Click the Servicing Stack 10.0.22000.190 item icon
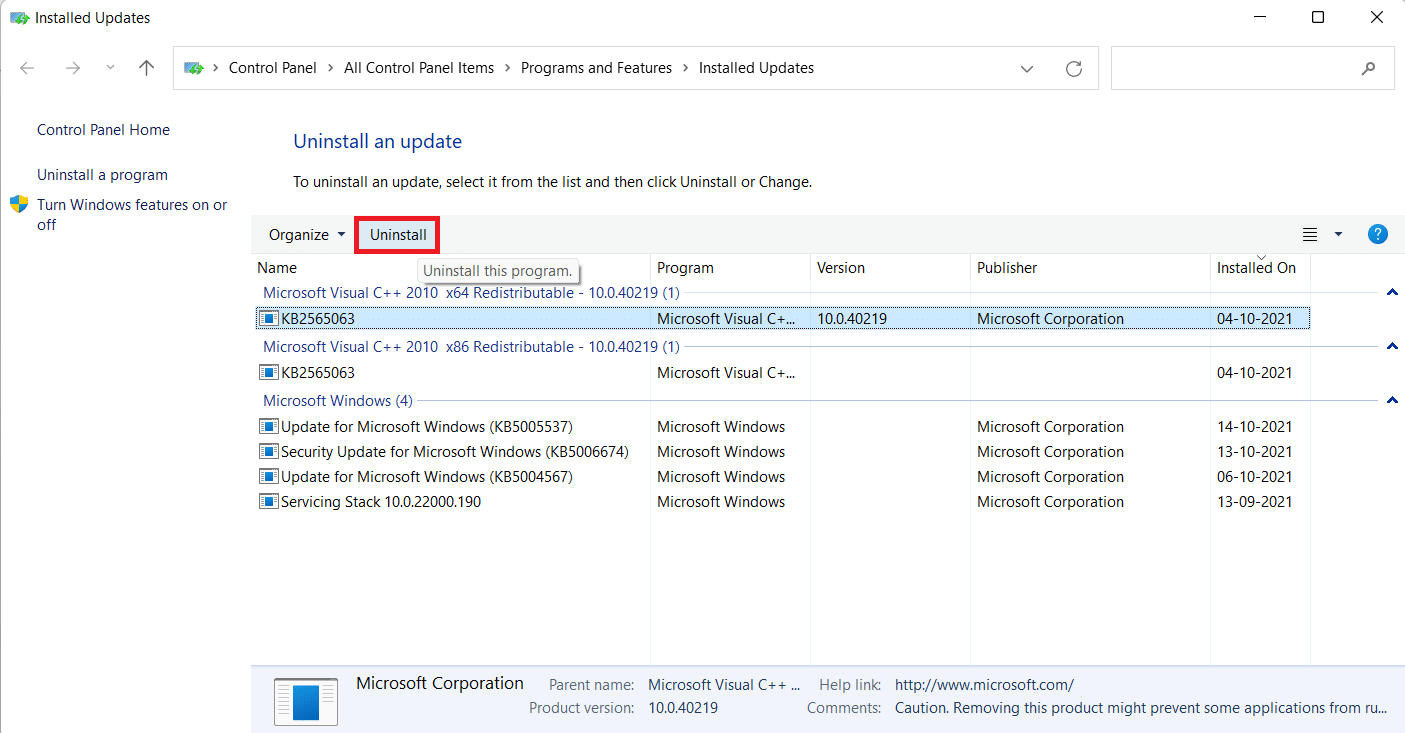The width and height of the screenshot is (1405, 733). (x=268, y=502)
